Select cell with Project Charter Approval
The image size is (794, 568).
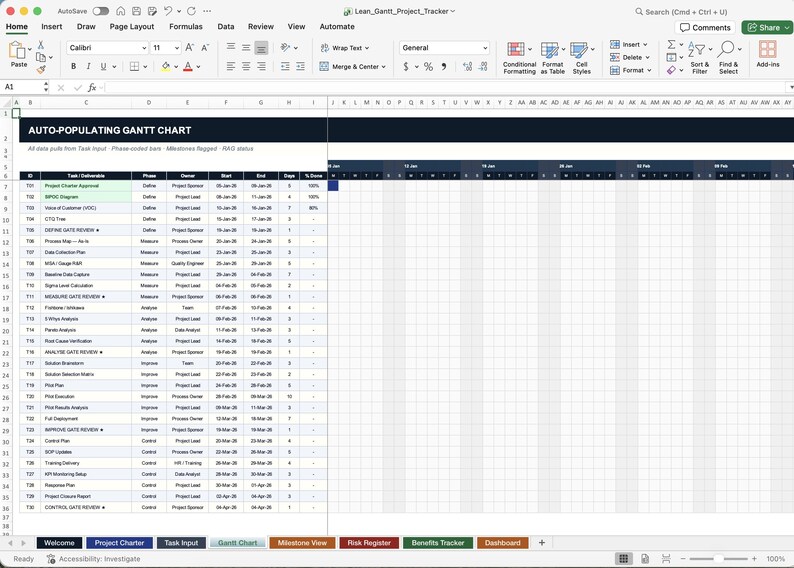[86, 186]
